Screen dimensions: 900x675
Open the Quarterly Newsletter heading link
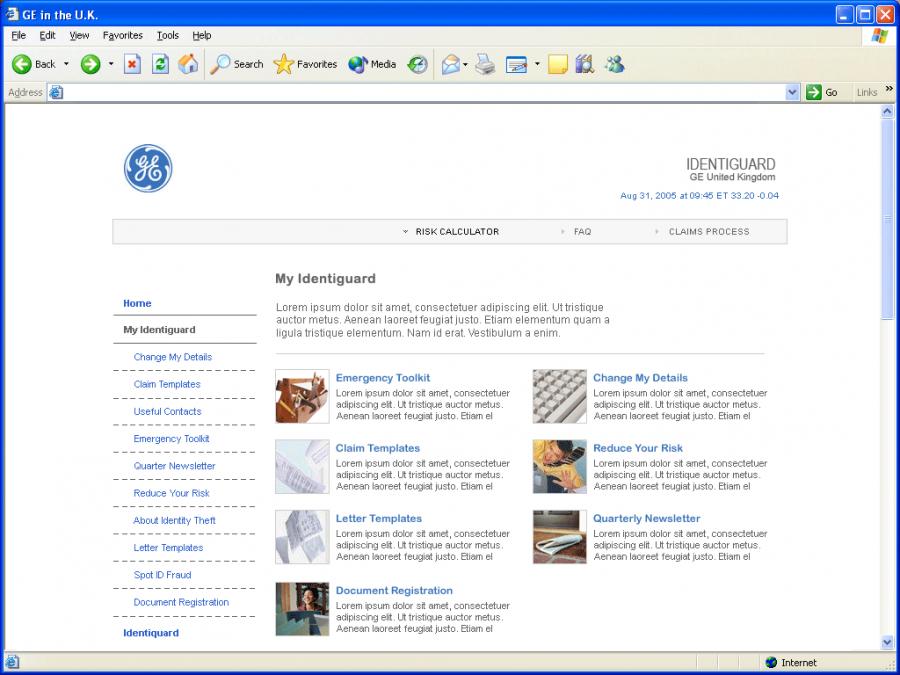(x=646, y=518)
